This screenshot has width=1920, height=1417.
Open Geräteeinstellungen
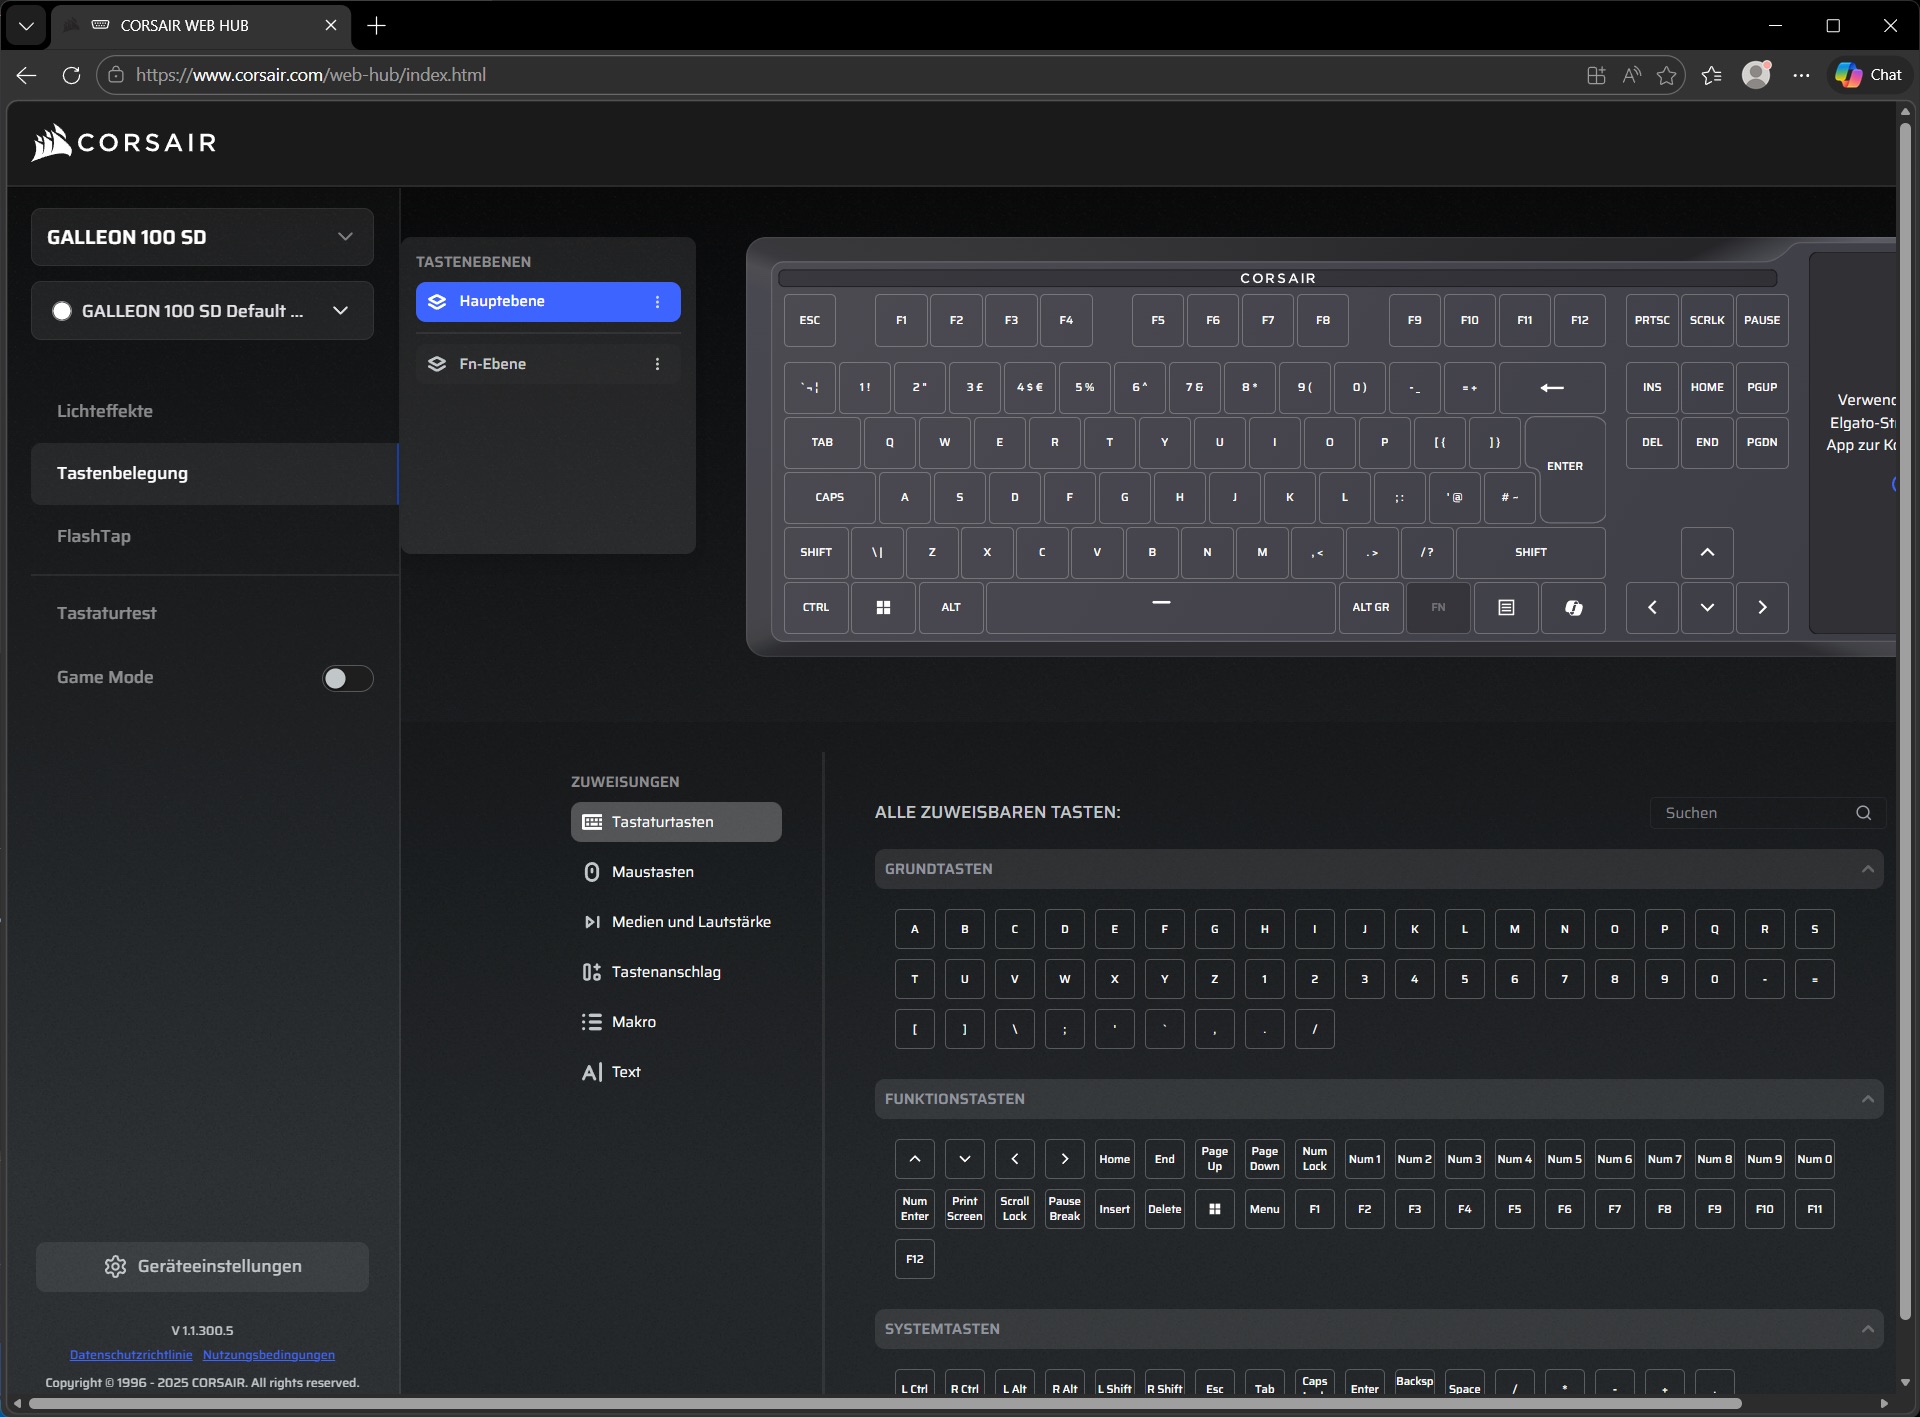[x=202, y=1267]
